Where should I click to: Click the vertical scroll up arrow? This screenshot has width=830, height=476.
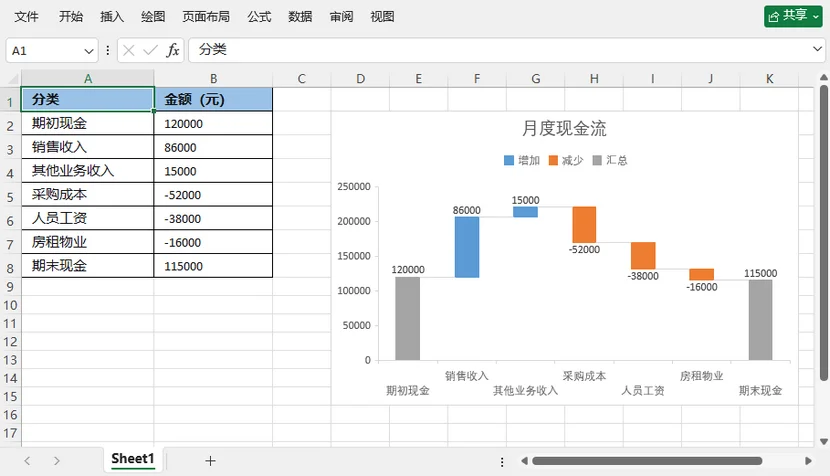(824, 78)
